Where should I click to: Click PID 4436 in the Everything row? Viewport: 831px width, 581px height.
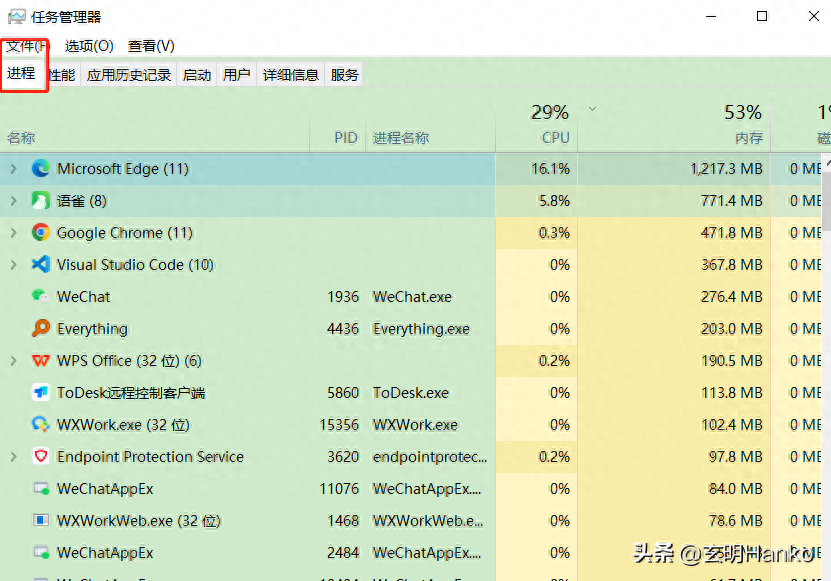[x=343, y=329]
